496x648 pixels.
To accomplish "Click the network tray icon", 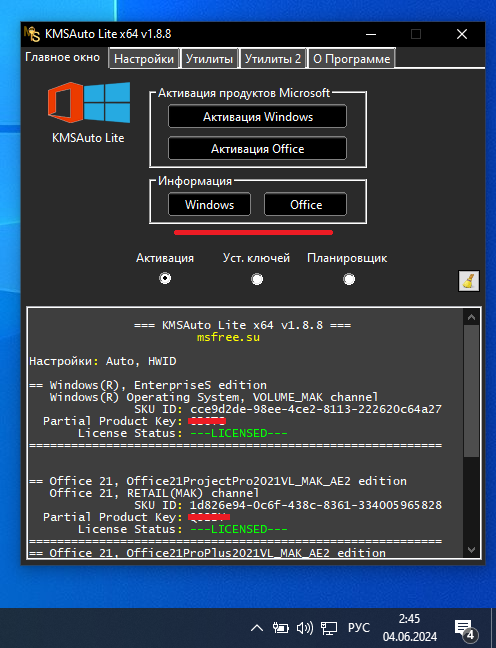I will 329,628.
